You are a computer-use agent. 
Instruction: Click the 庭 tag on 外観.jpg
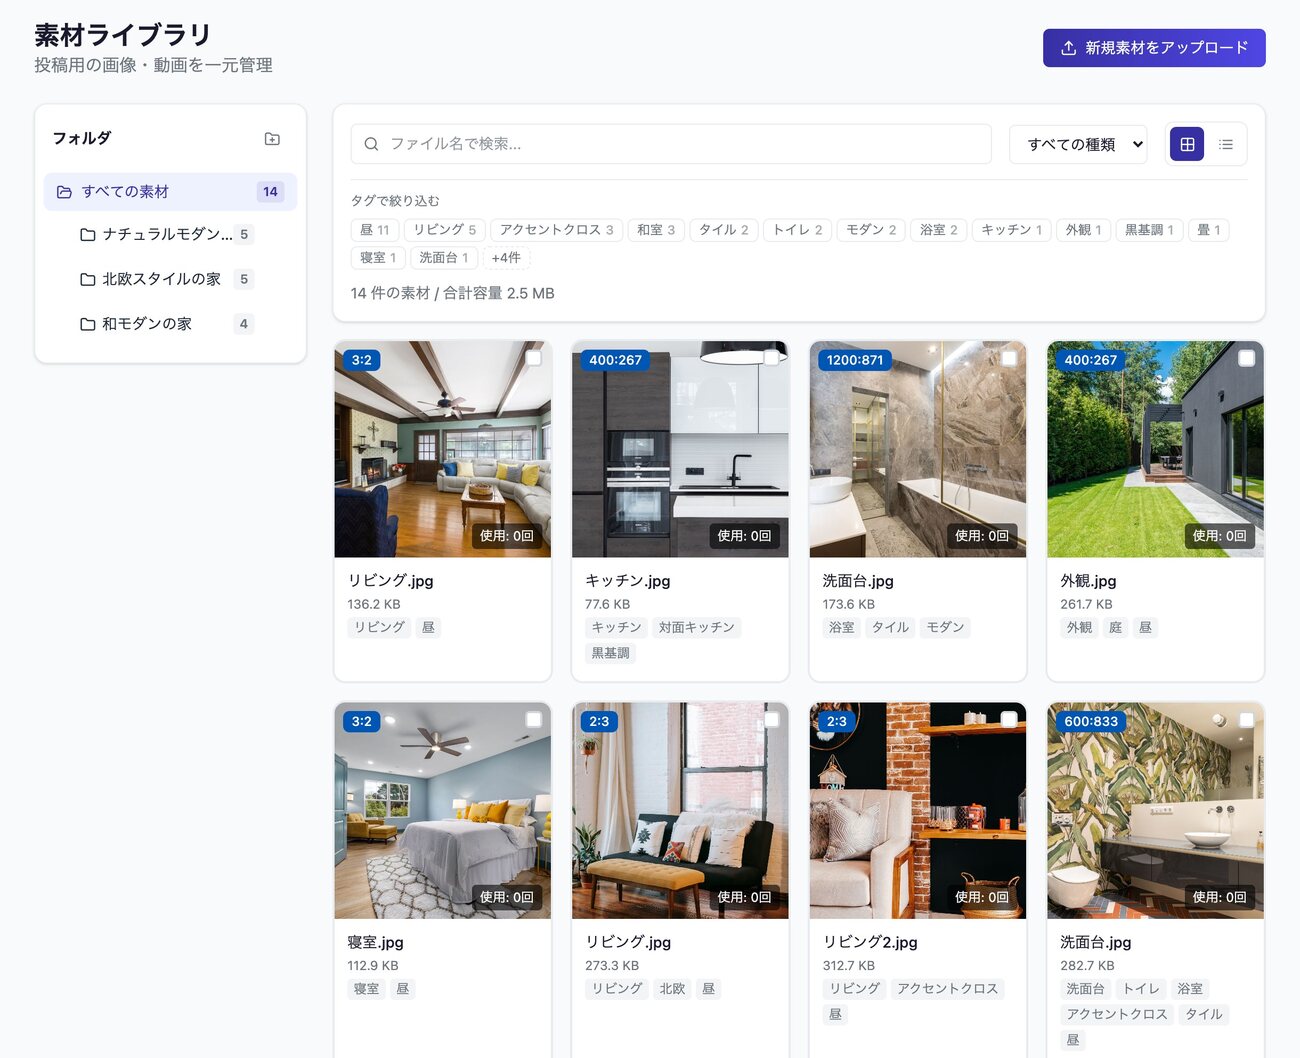click(1115, 628)
